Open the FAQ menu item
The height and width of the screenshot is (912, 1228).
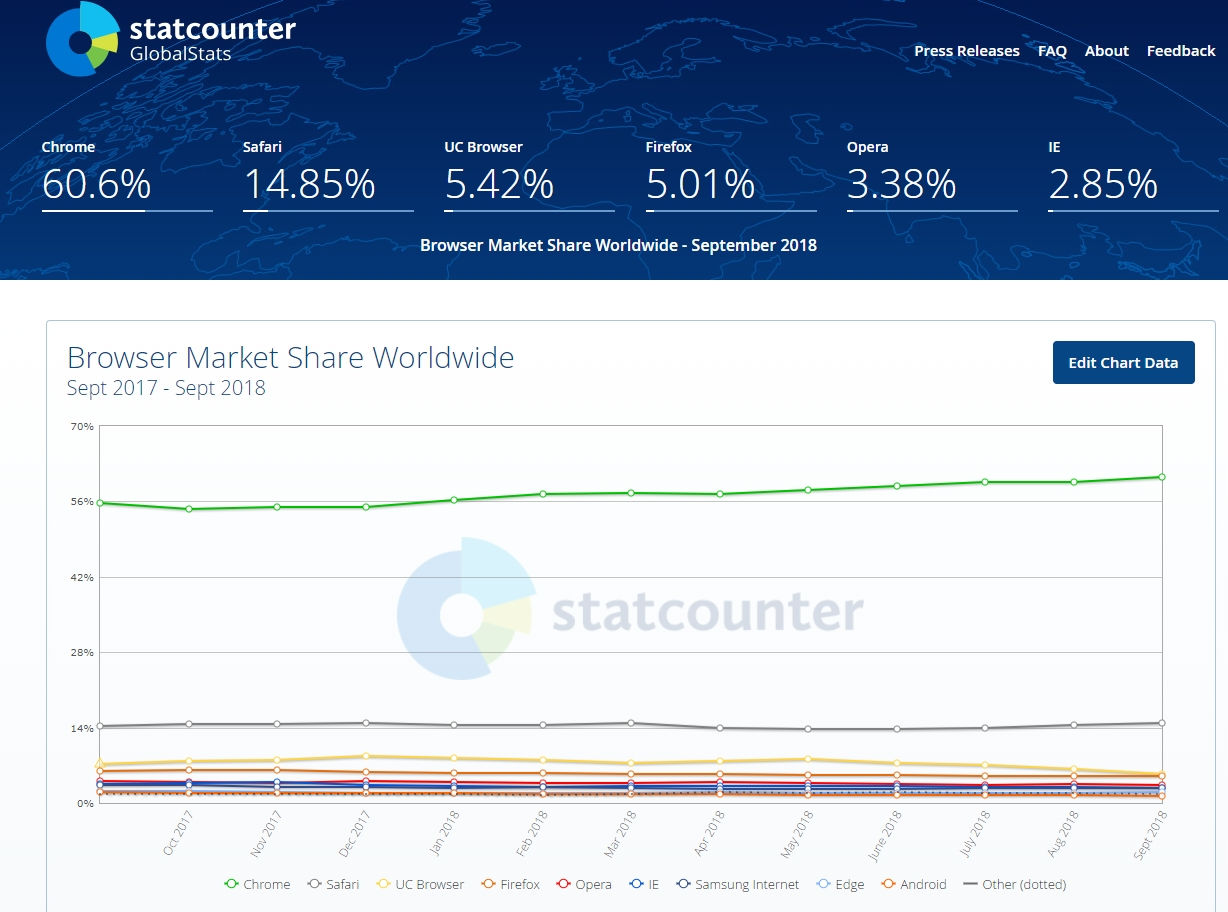1051,50
